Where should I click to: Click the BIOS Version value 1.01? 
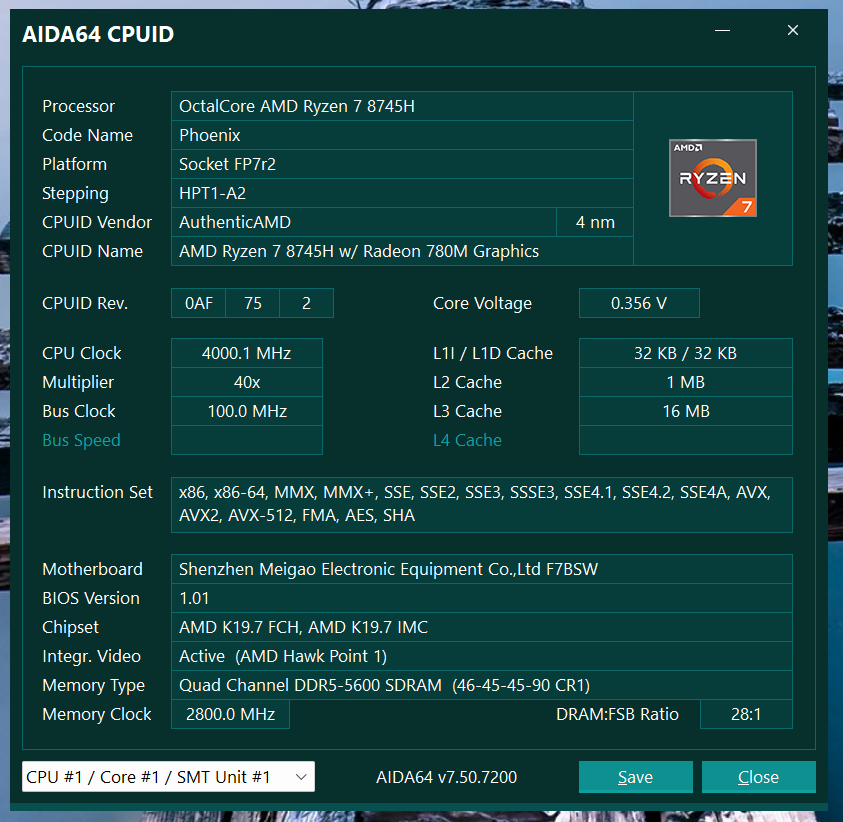(x=482, y=598)
